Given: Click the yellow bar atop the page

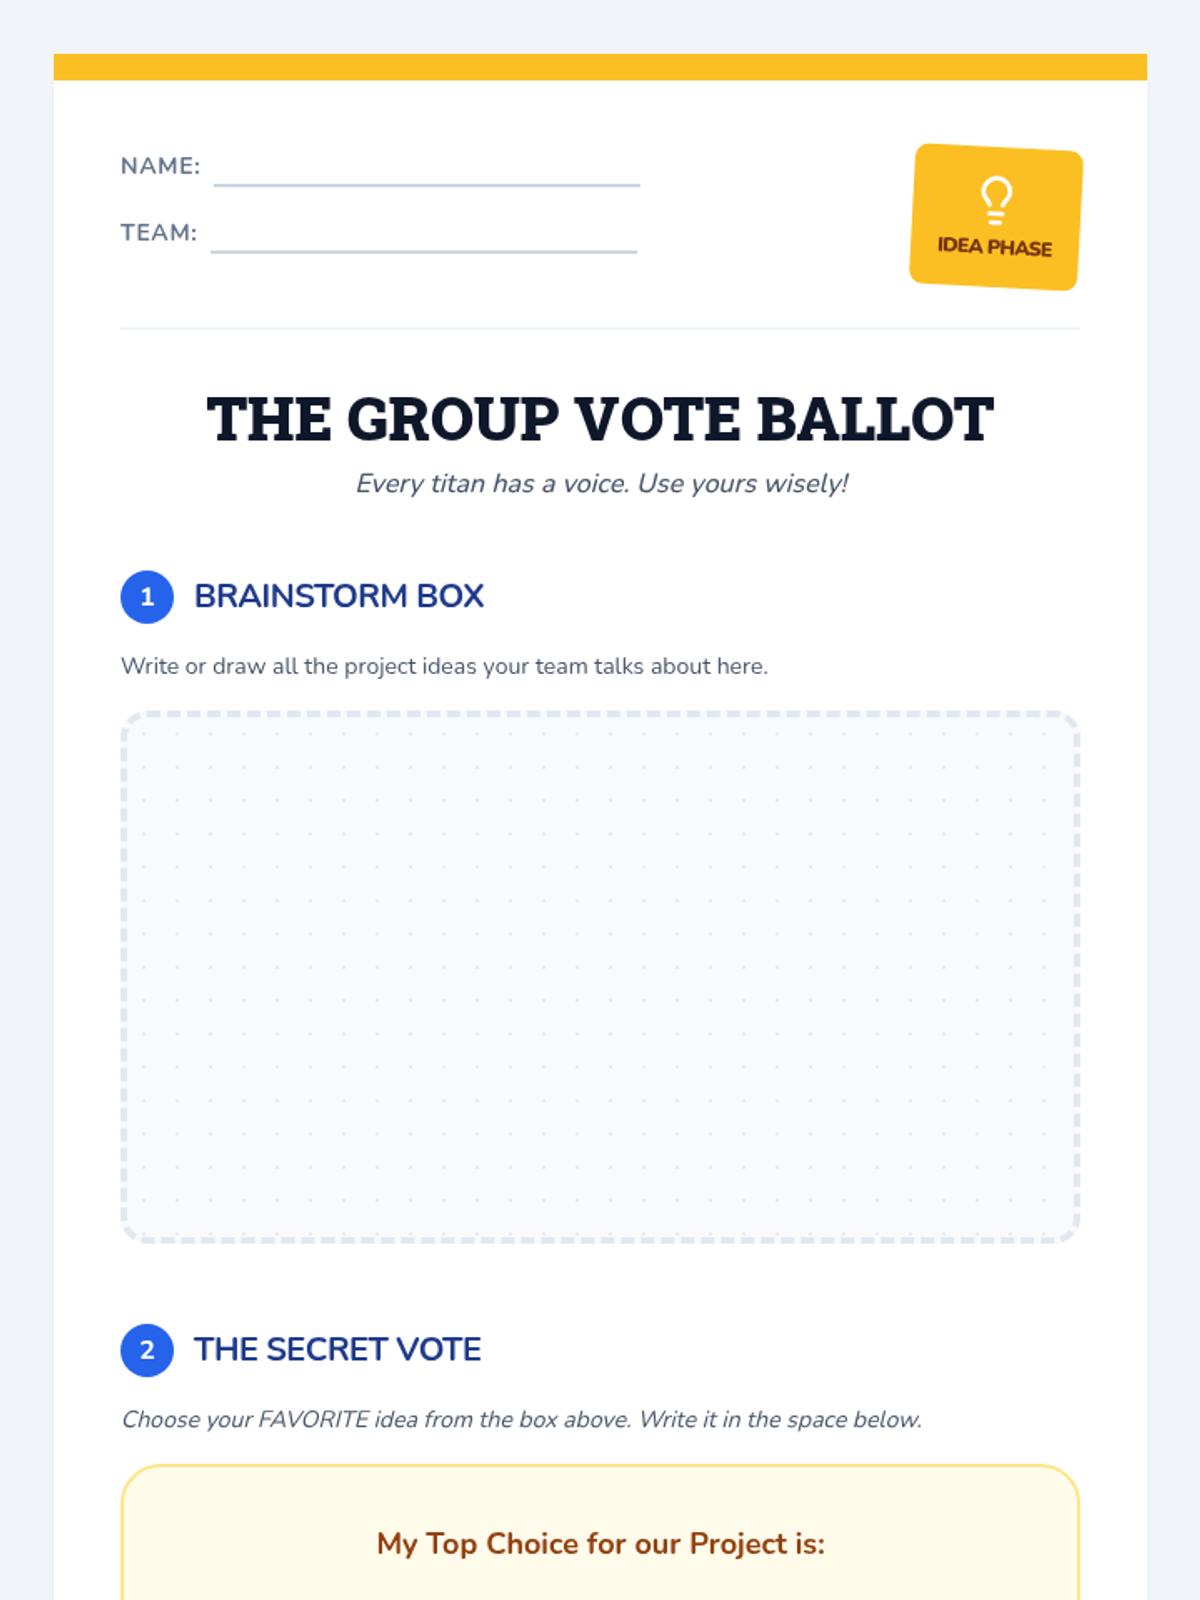Looking at the screenshot, I should click(x=600, y=67).
